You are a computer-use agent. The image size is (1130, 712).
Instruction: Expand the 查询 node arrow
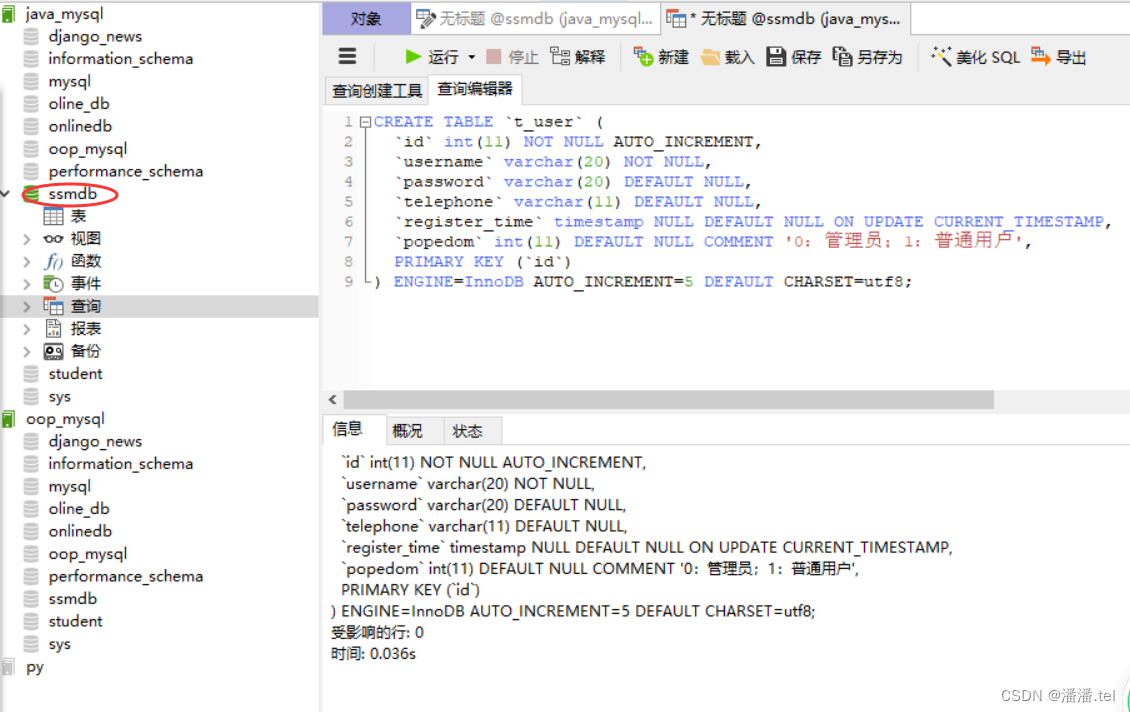tap(27, 306)
